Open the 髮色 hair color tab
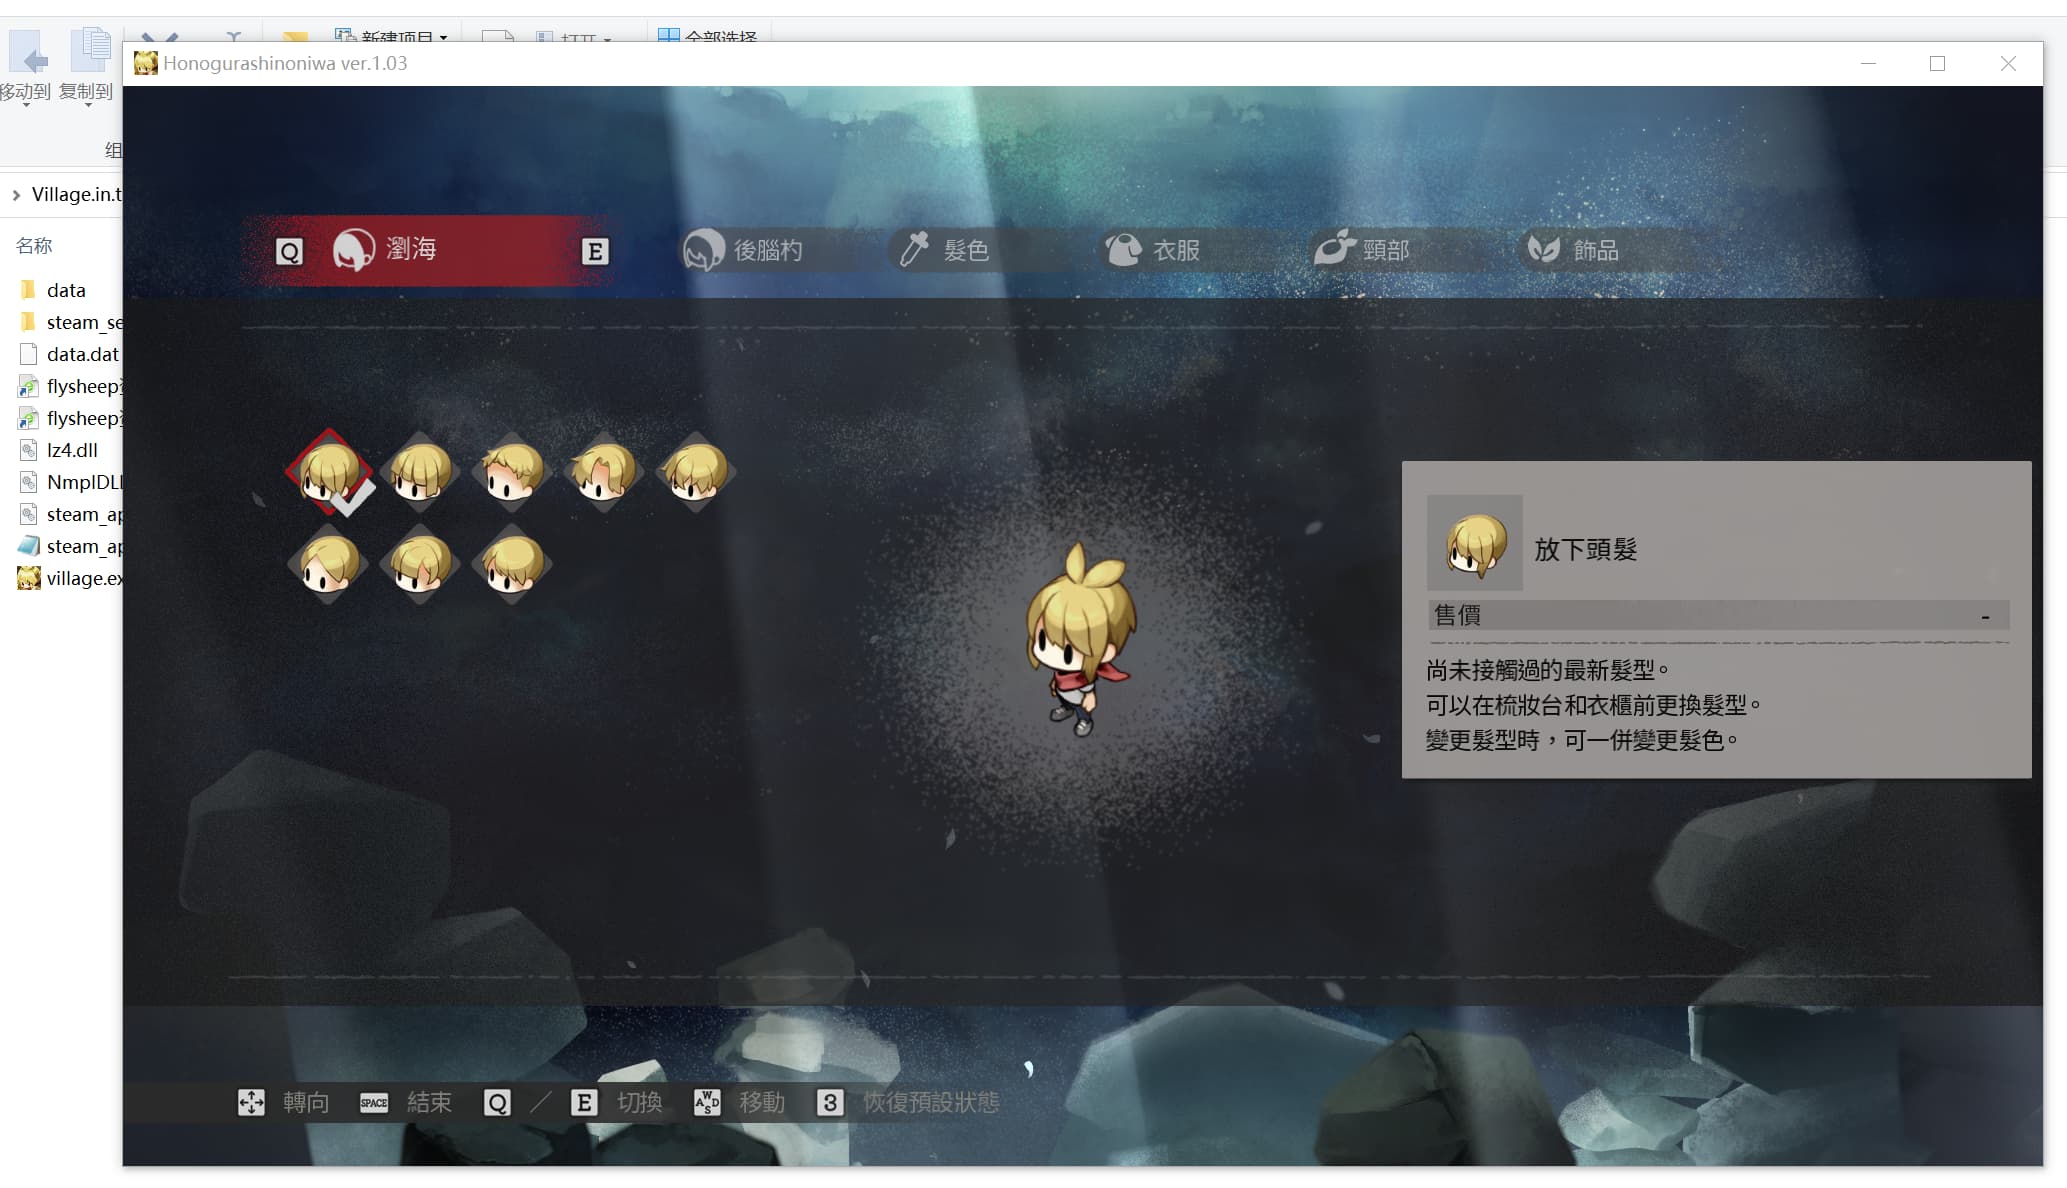This screenshot has width=2067, height=1188. pyautogui.click(x=943, y=250)
